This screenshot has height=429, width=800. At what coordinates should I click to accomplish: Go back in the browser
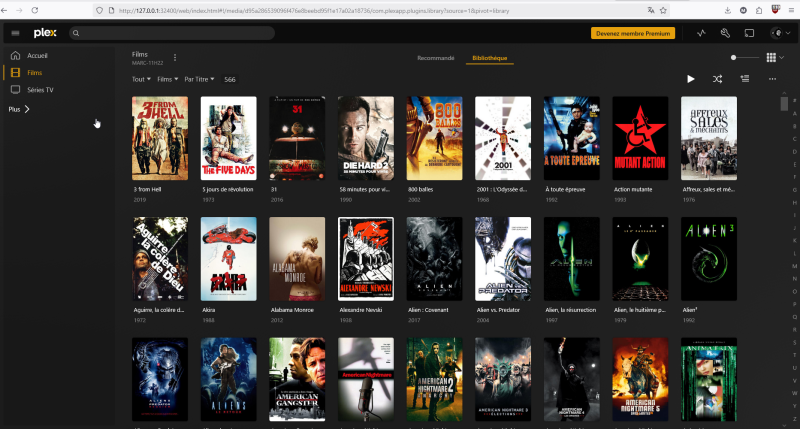[x=4, y=10]
